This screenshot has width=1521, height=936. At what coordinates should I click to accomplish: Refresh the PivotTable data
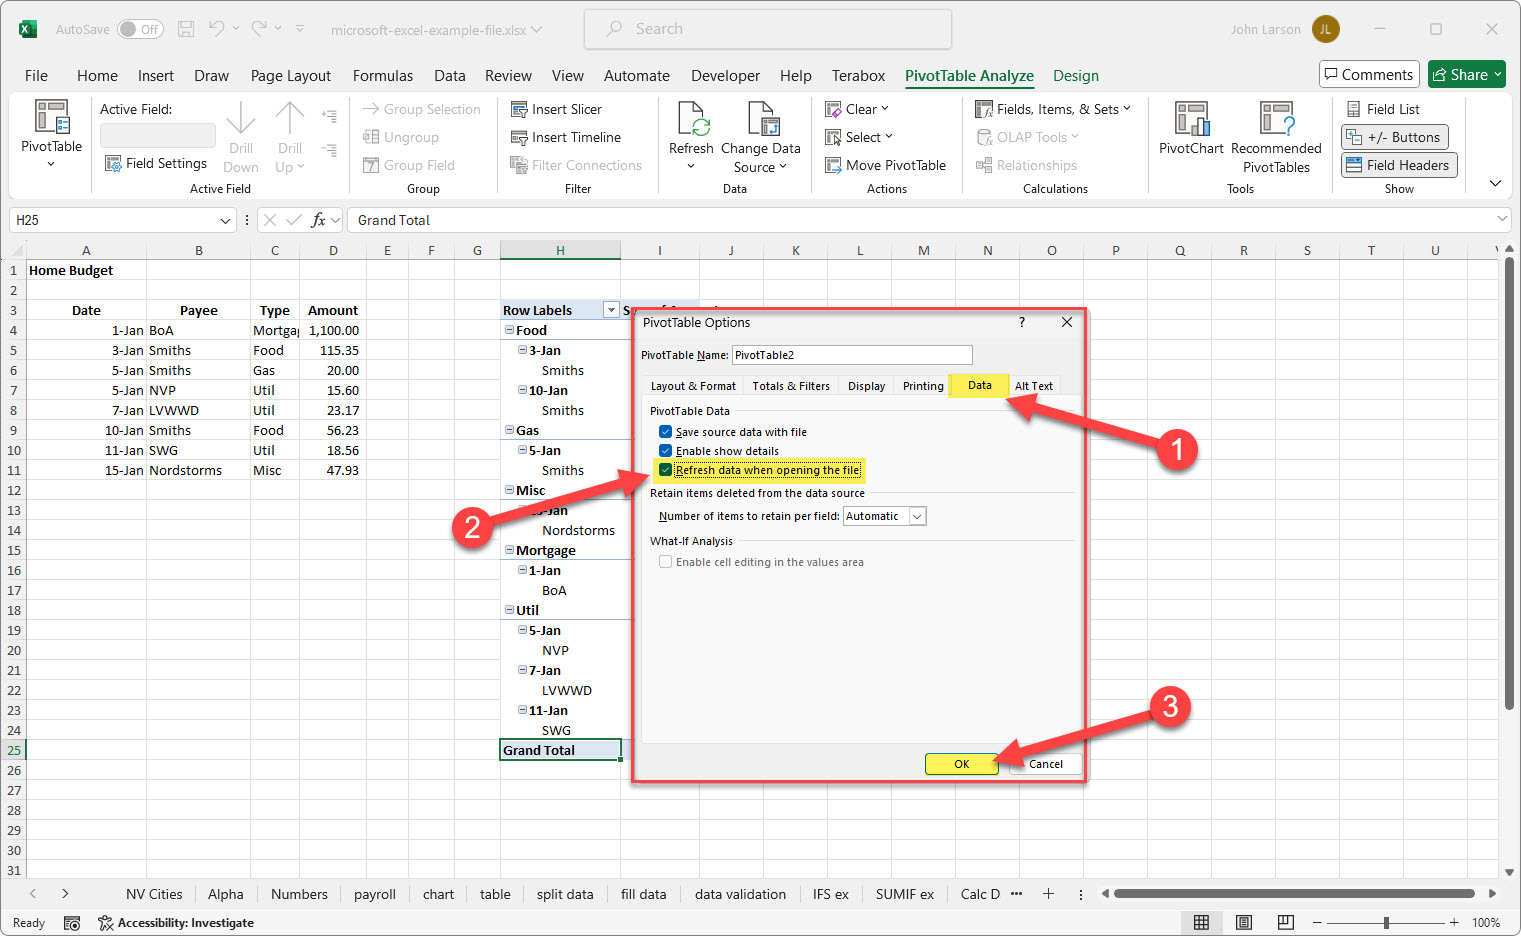point(691,135)
